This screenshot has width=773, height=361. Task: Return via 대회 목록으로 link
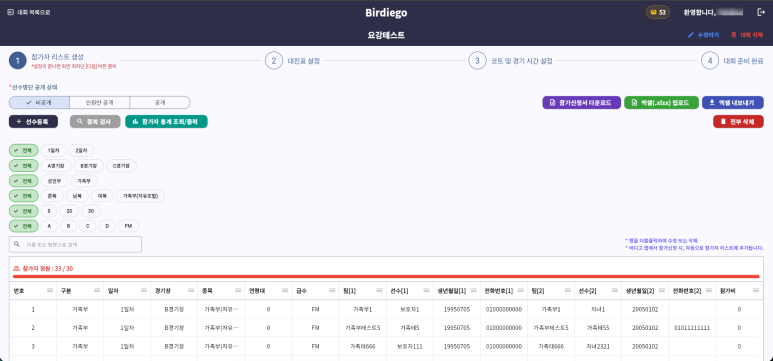click(29, 12)
